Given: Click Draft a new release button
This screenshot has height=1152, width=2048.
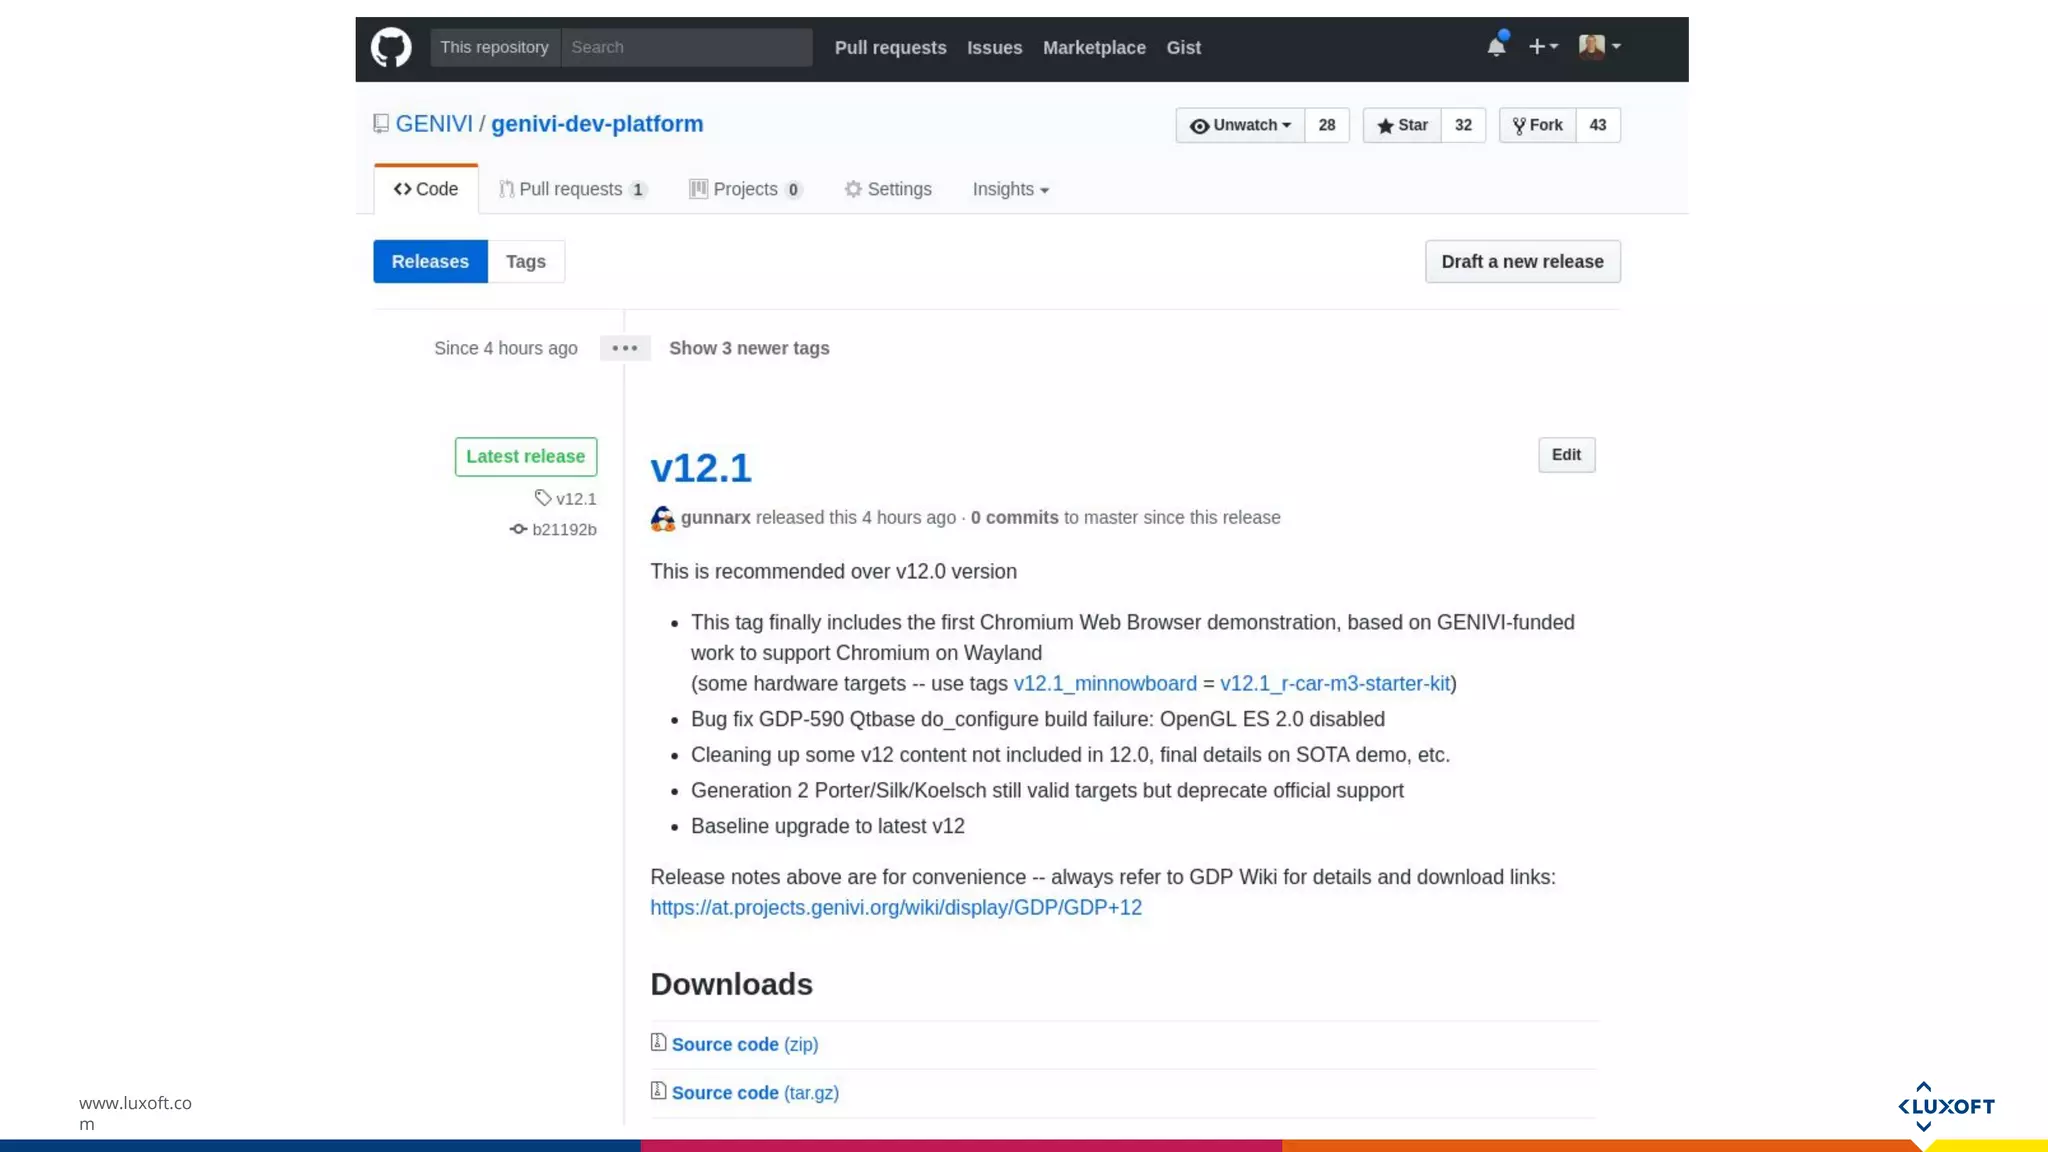Looking at the screenshot, I should (1522, 261).
